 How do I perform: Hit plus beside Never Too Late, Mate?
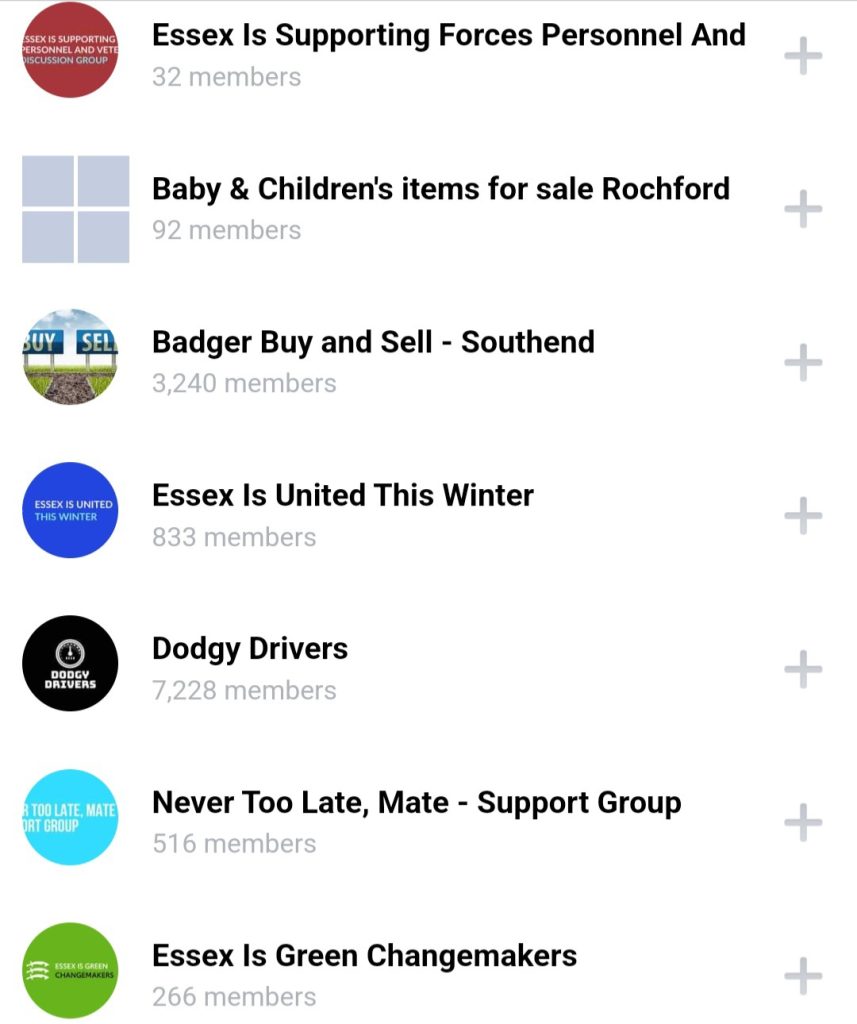[802, 823]
